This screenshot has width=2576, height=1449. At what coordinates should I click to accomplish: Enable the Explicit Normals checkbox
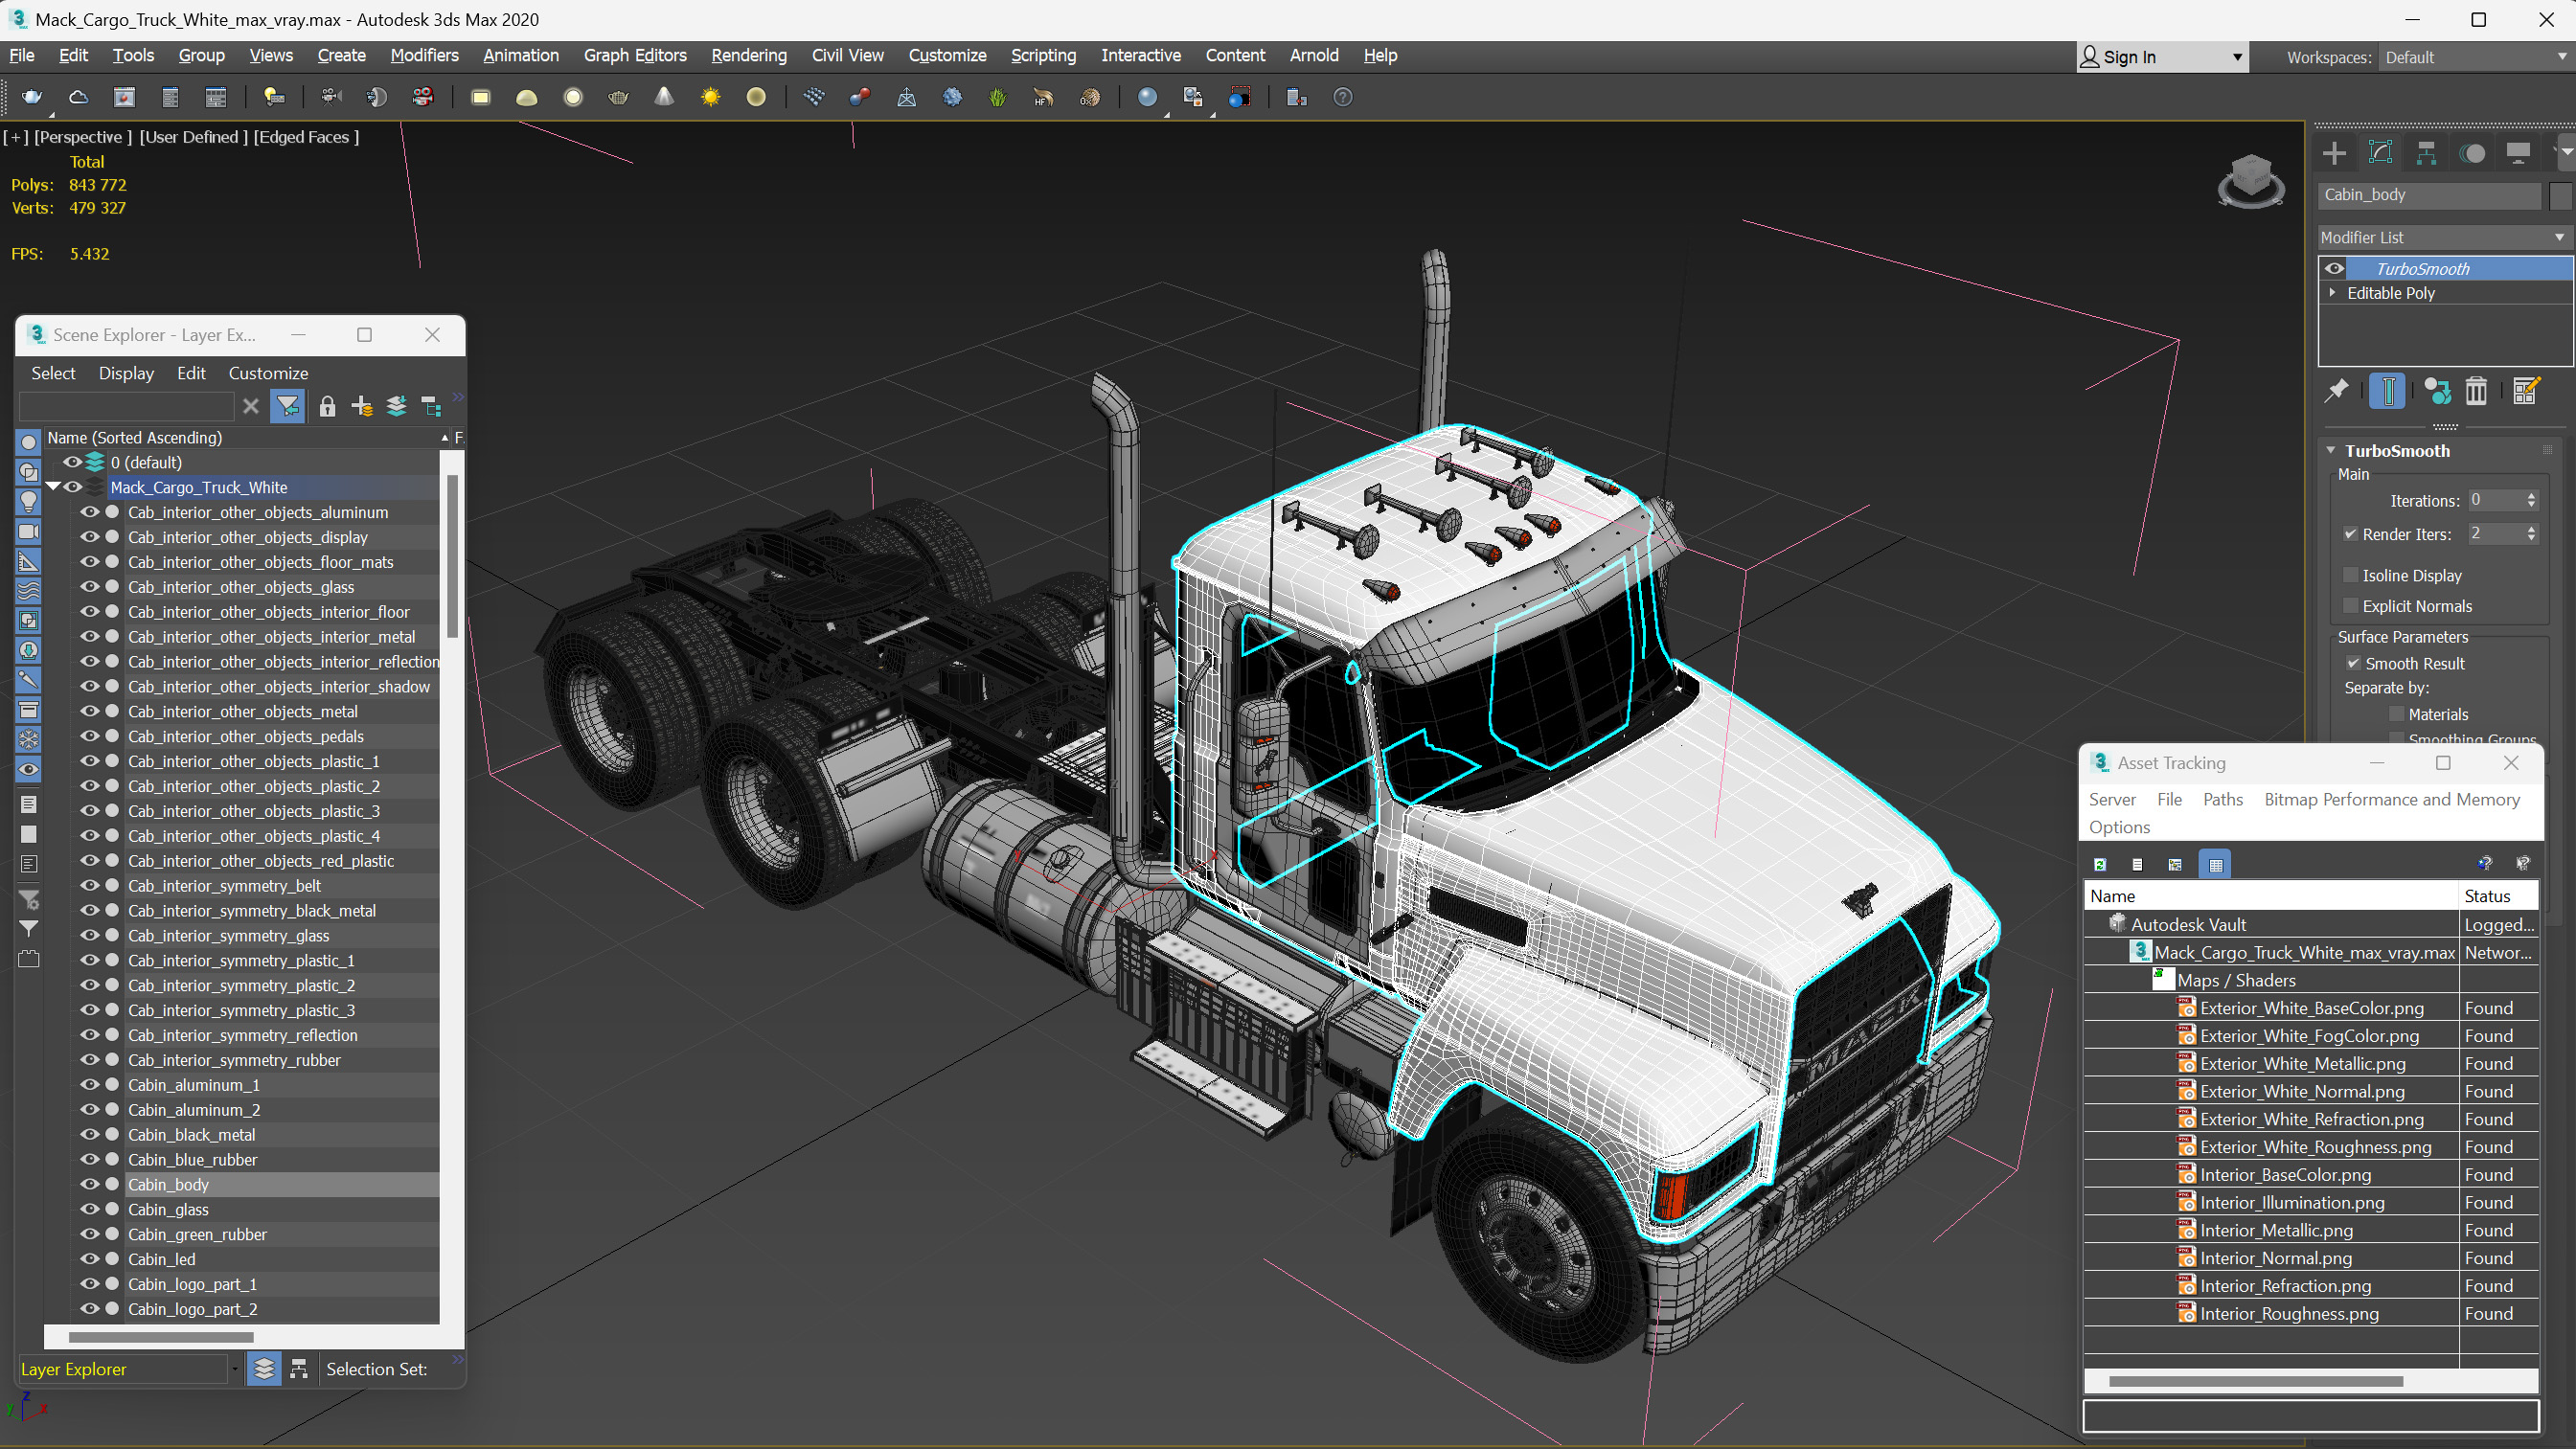(x=2351, y=606)
